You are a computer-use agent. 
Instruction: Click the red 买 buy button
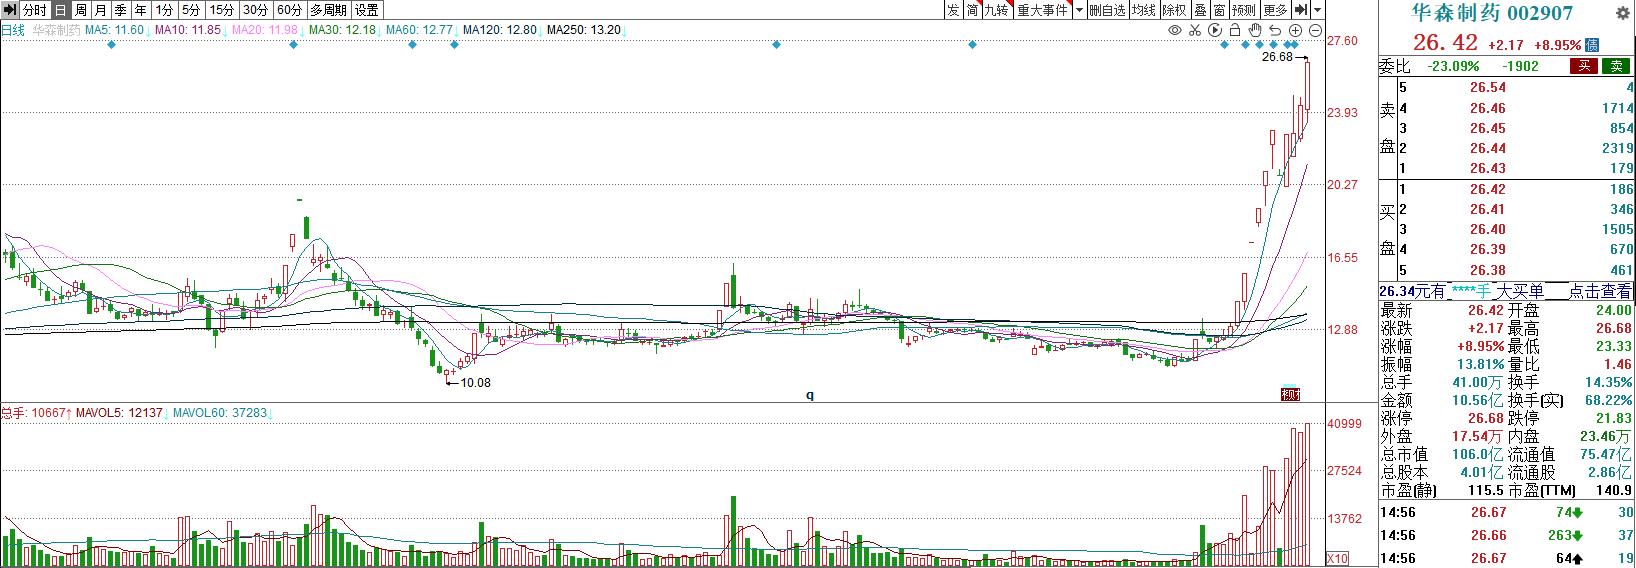click(x=1584, y=66)
